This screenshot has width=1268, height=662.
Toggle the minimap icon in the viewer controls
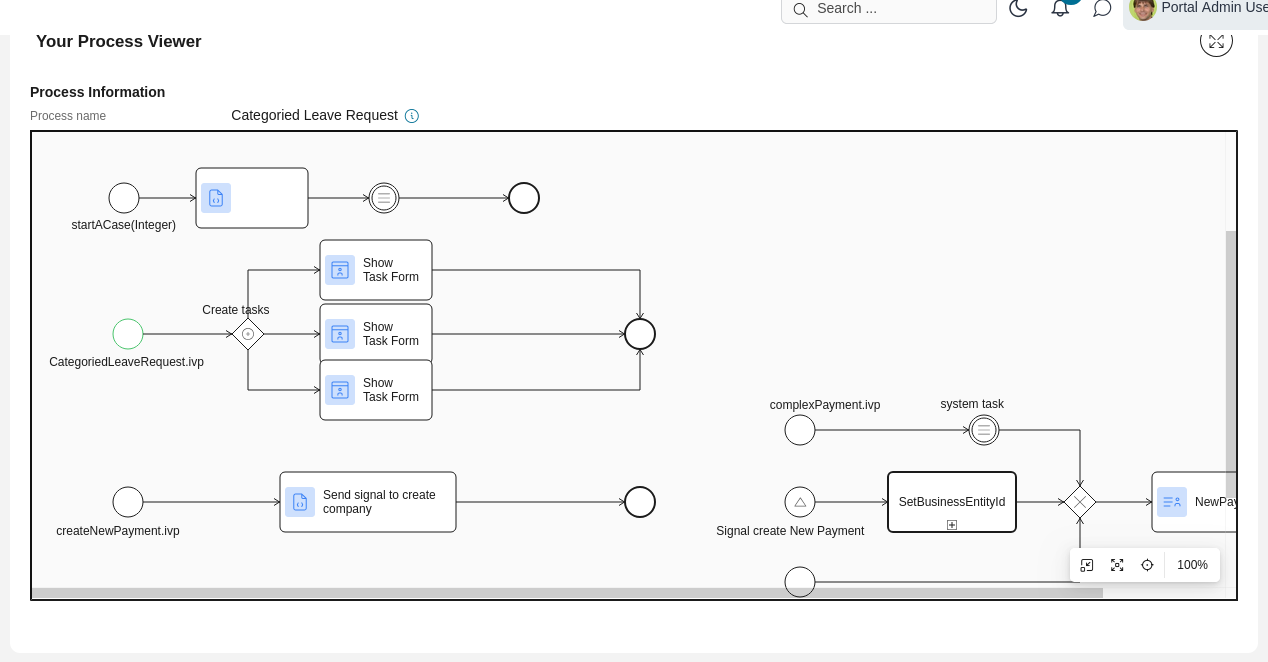coord(1087,565)
